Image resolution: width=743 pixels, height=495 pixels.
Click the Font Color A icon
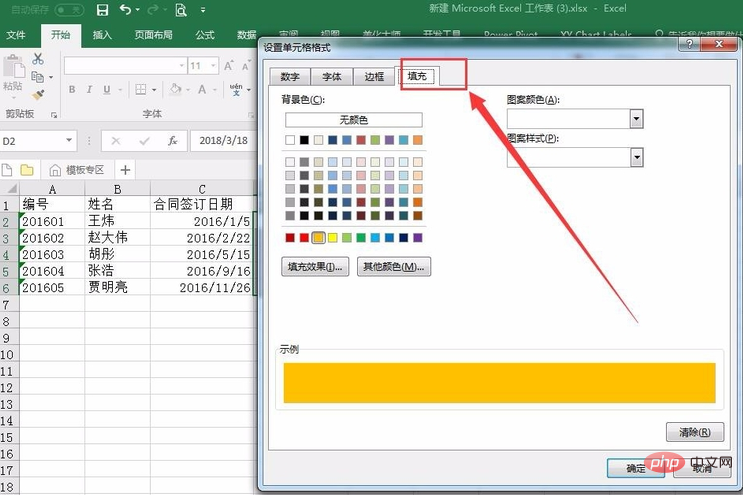click(202, 89)
